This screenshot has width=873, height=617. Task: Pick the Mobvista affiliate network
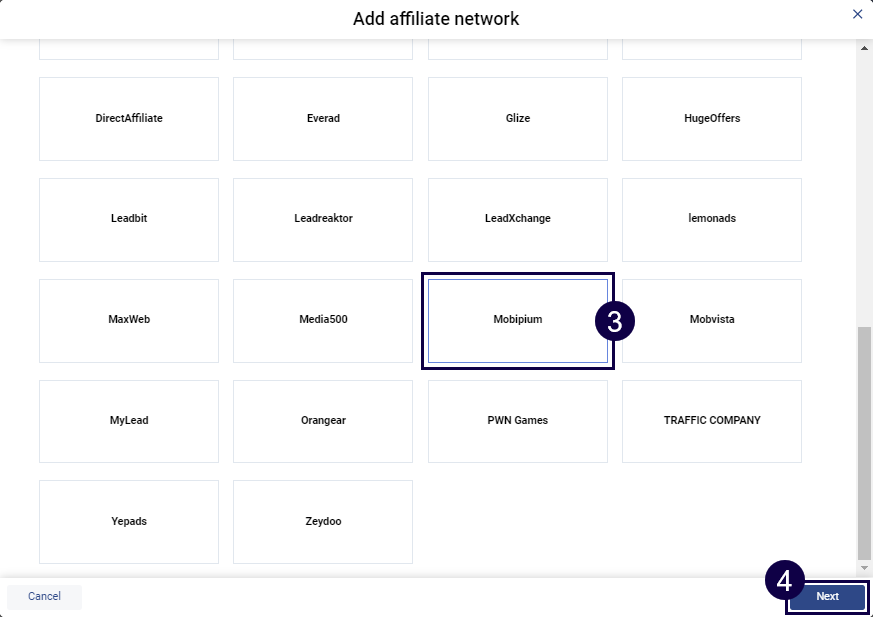point(712,320)
